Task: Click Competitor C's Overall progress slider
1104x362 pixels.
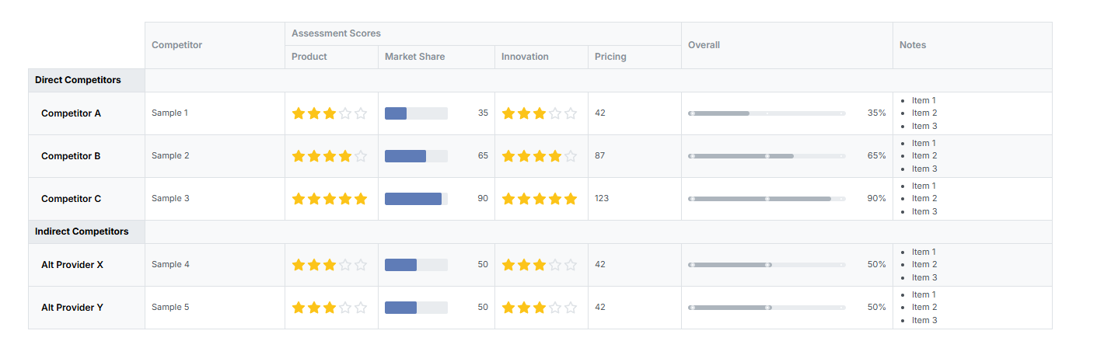Action: click(x=767, y=199)
